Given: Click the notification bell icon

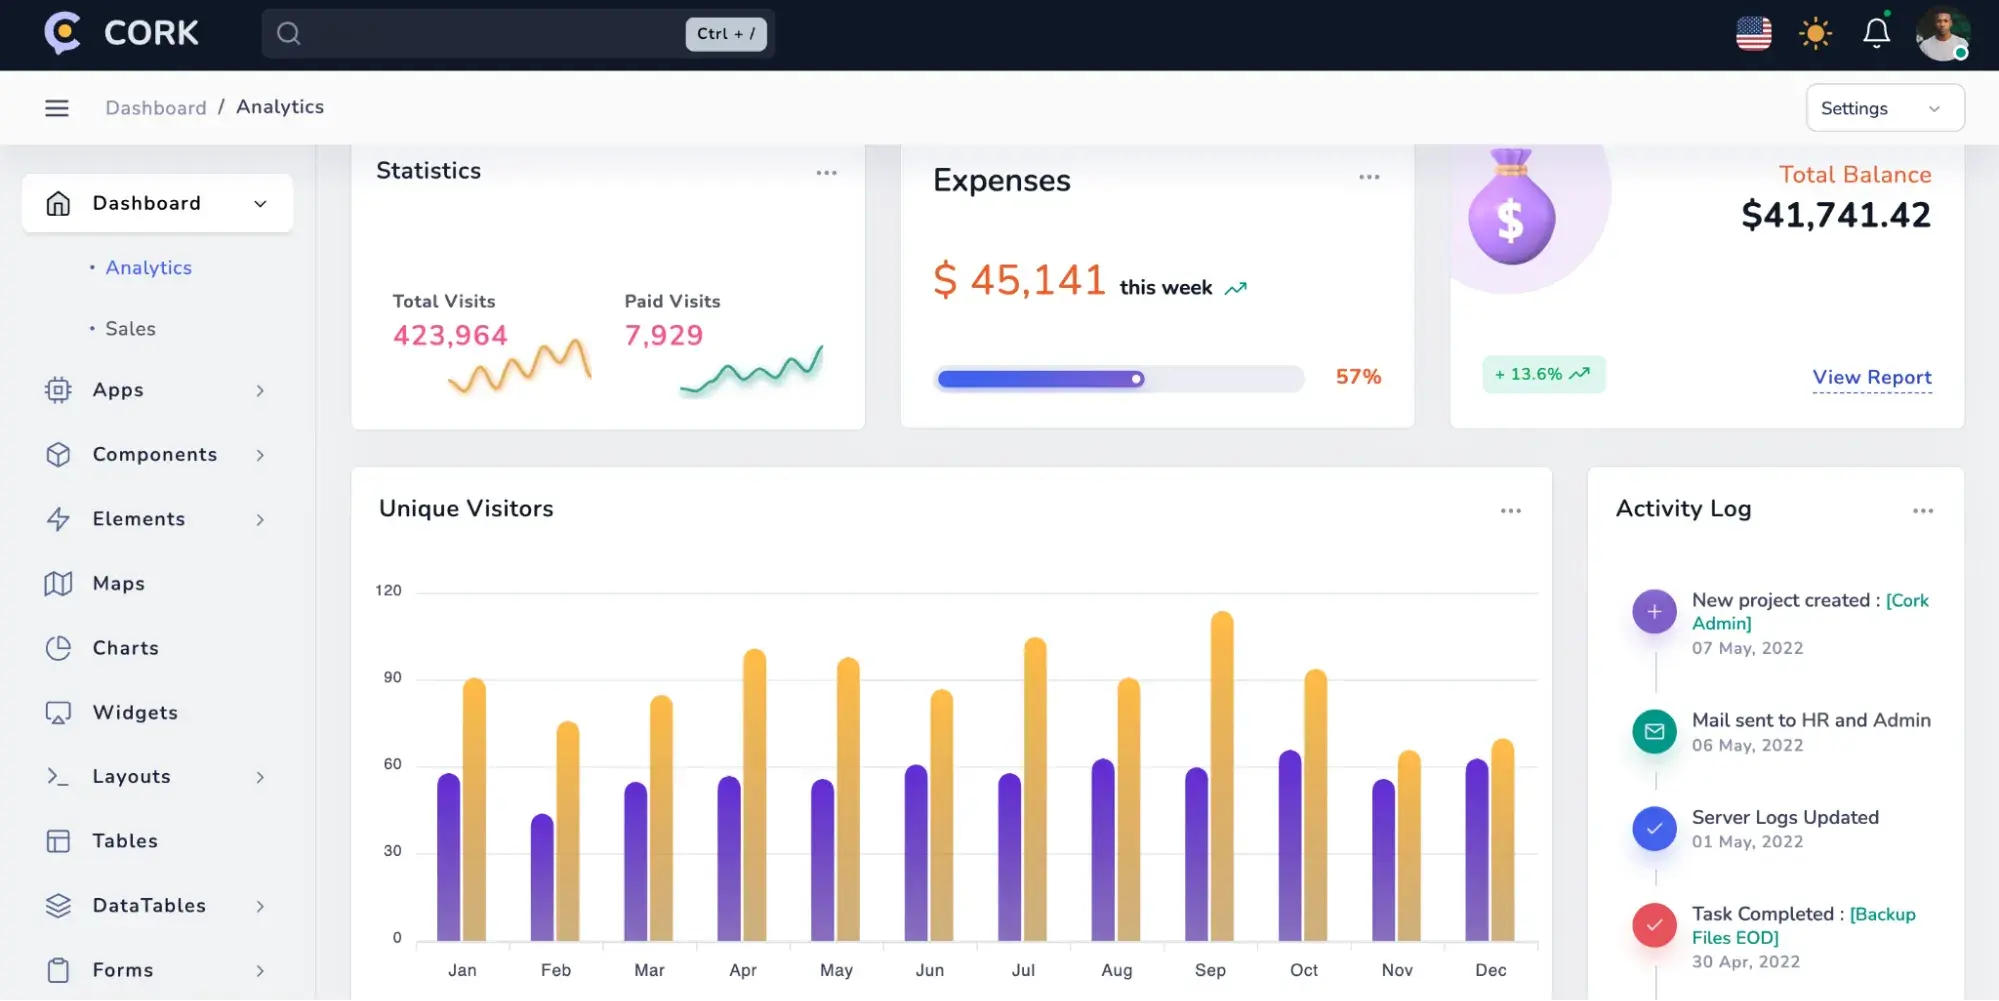Looking at the screenshot, I should (x=1876, y=33).
